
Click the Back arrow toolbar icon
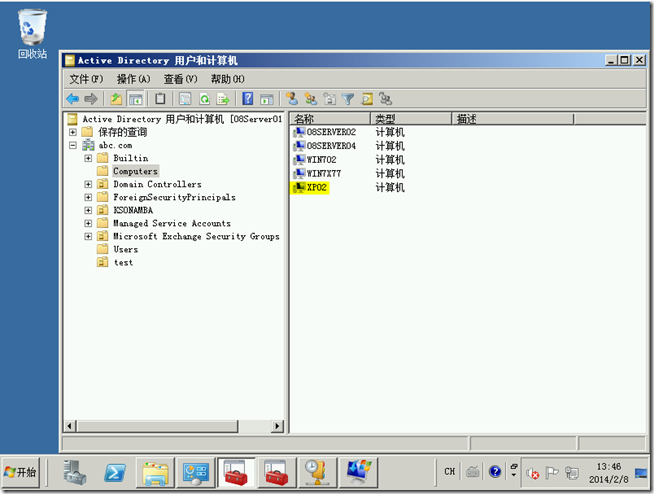(x=73, y=99)
